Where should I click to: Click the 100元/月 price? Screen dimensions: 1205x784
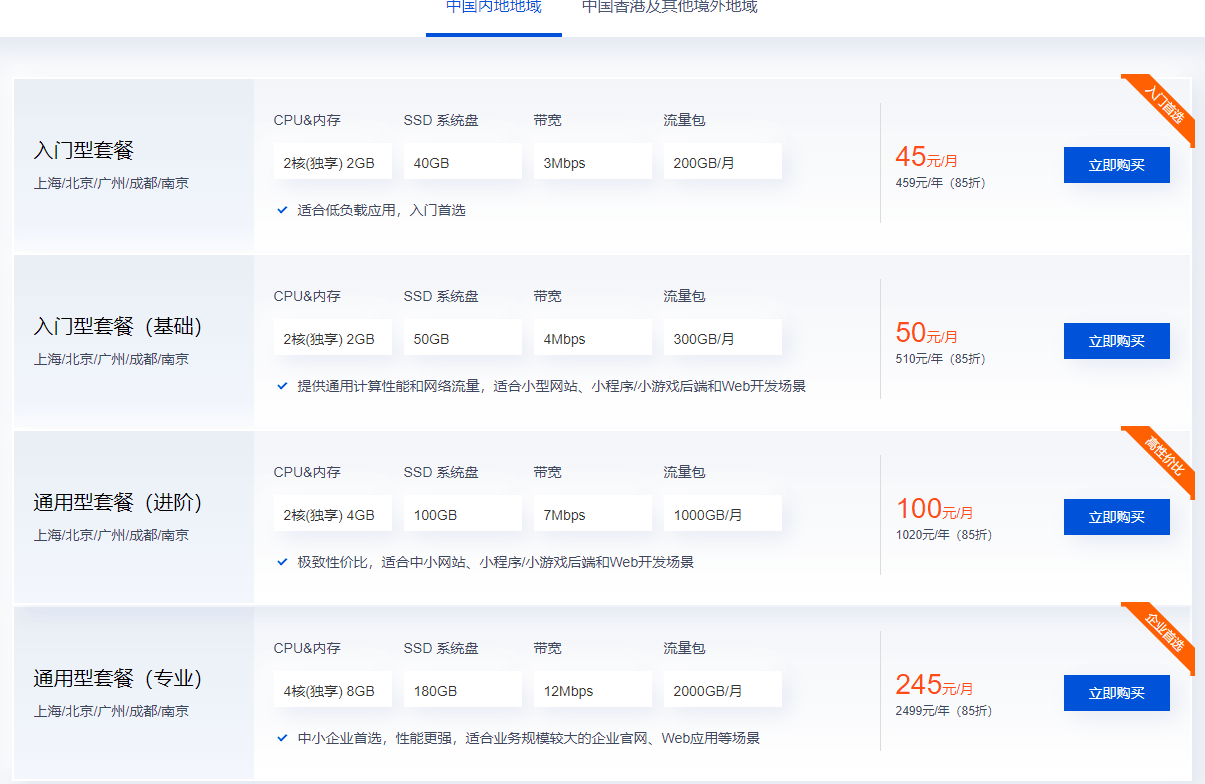(x=934, y=509)
